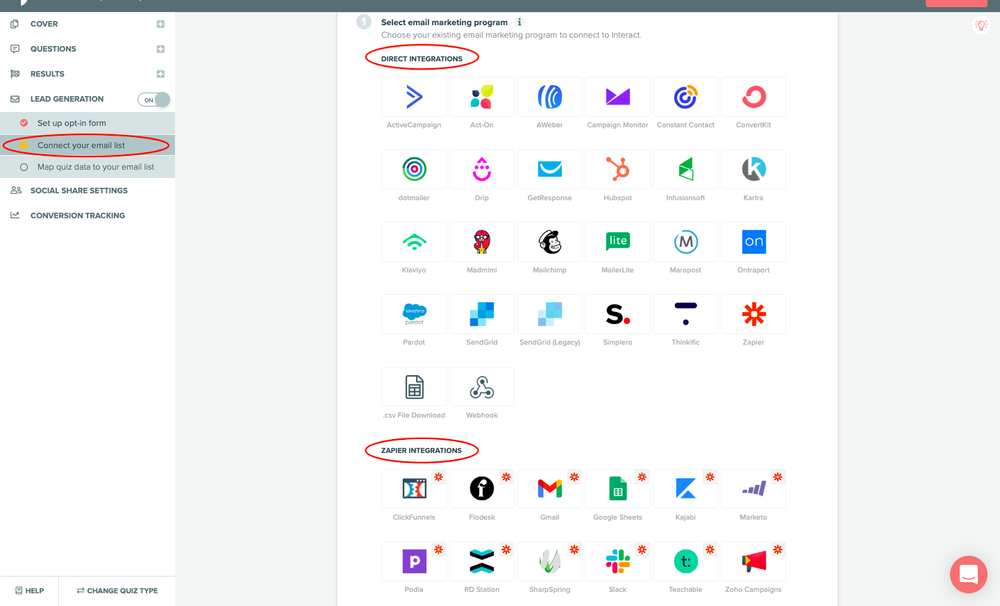This screenshot has width=1000, height=606.
Task: Expand the Questions section plus icon
Action: point(161,49)
